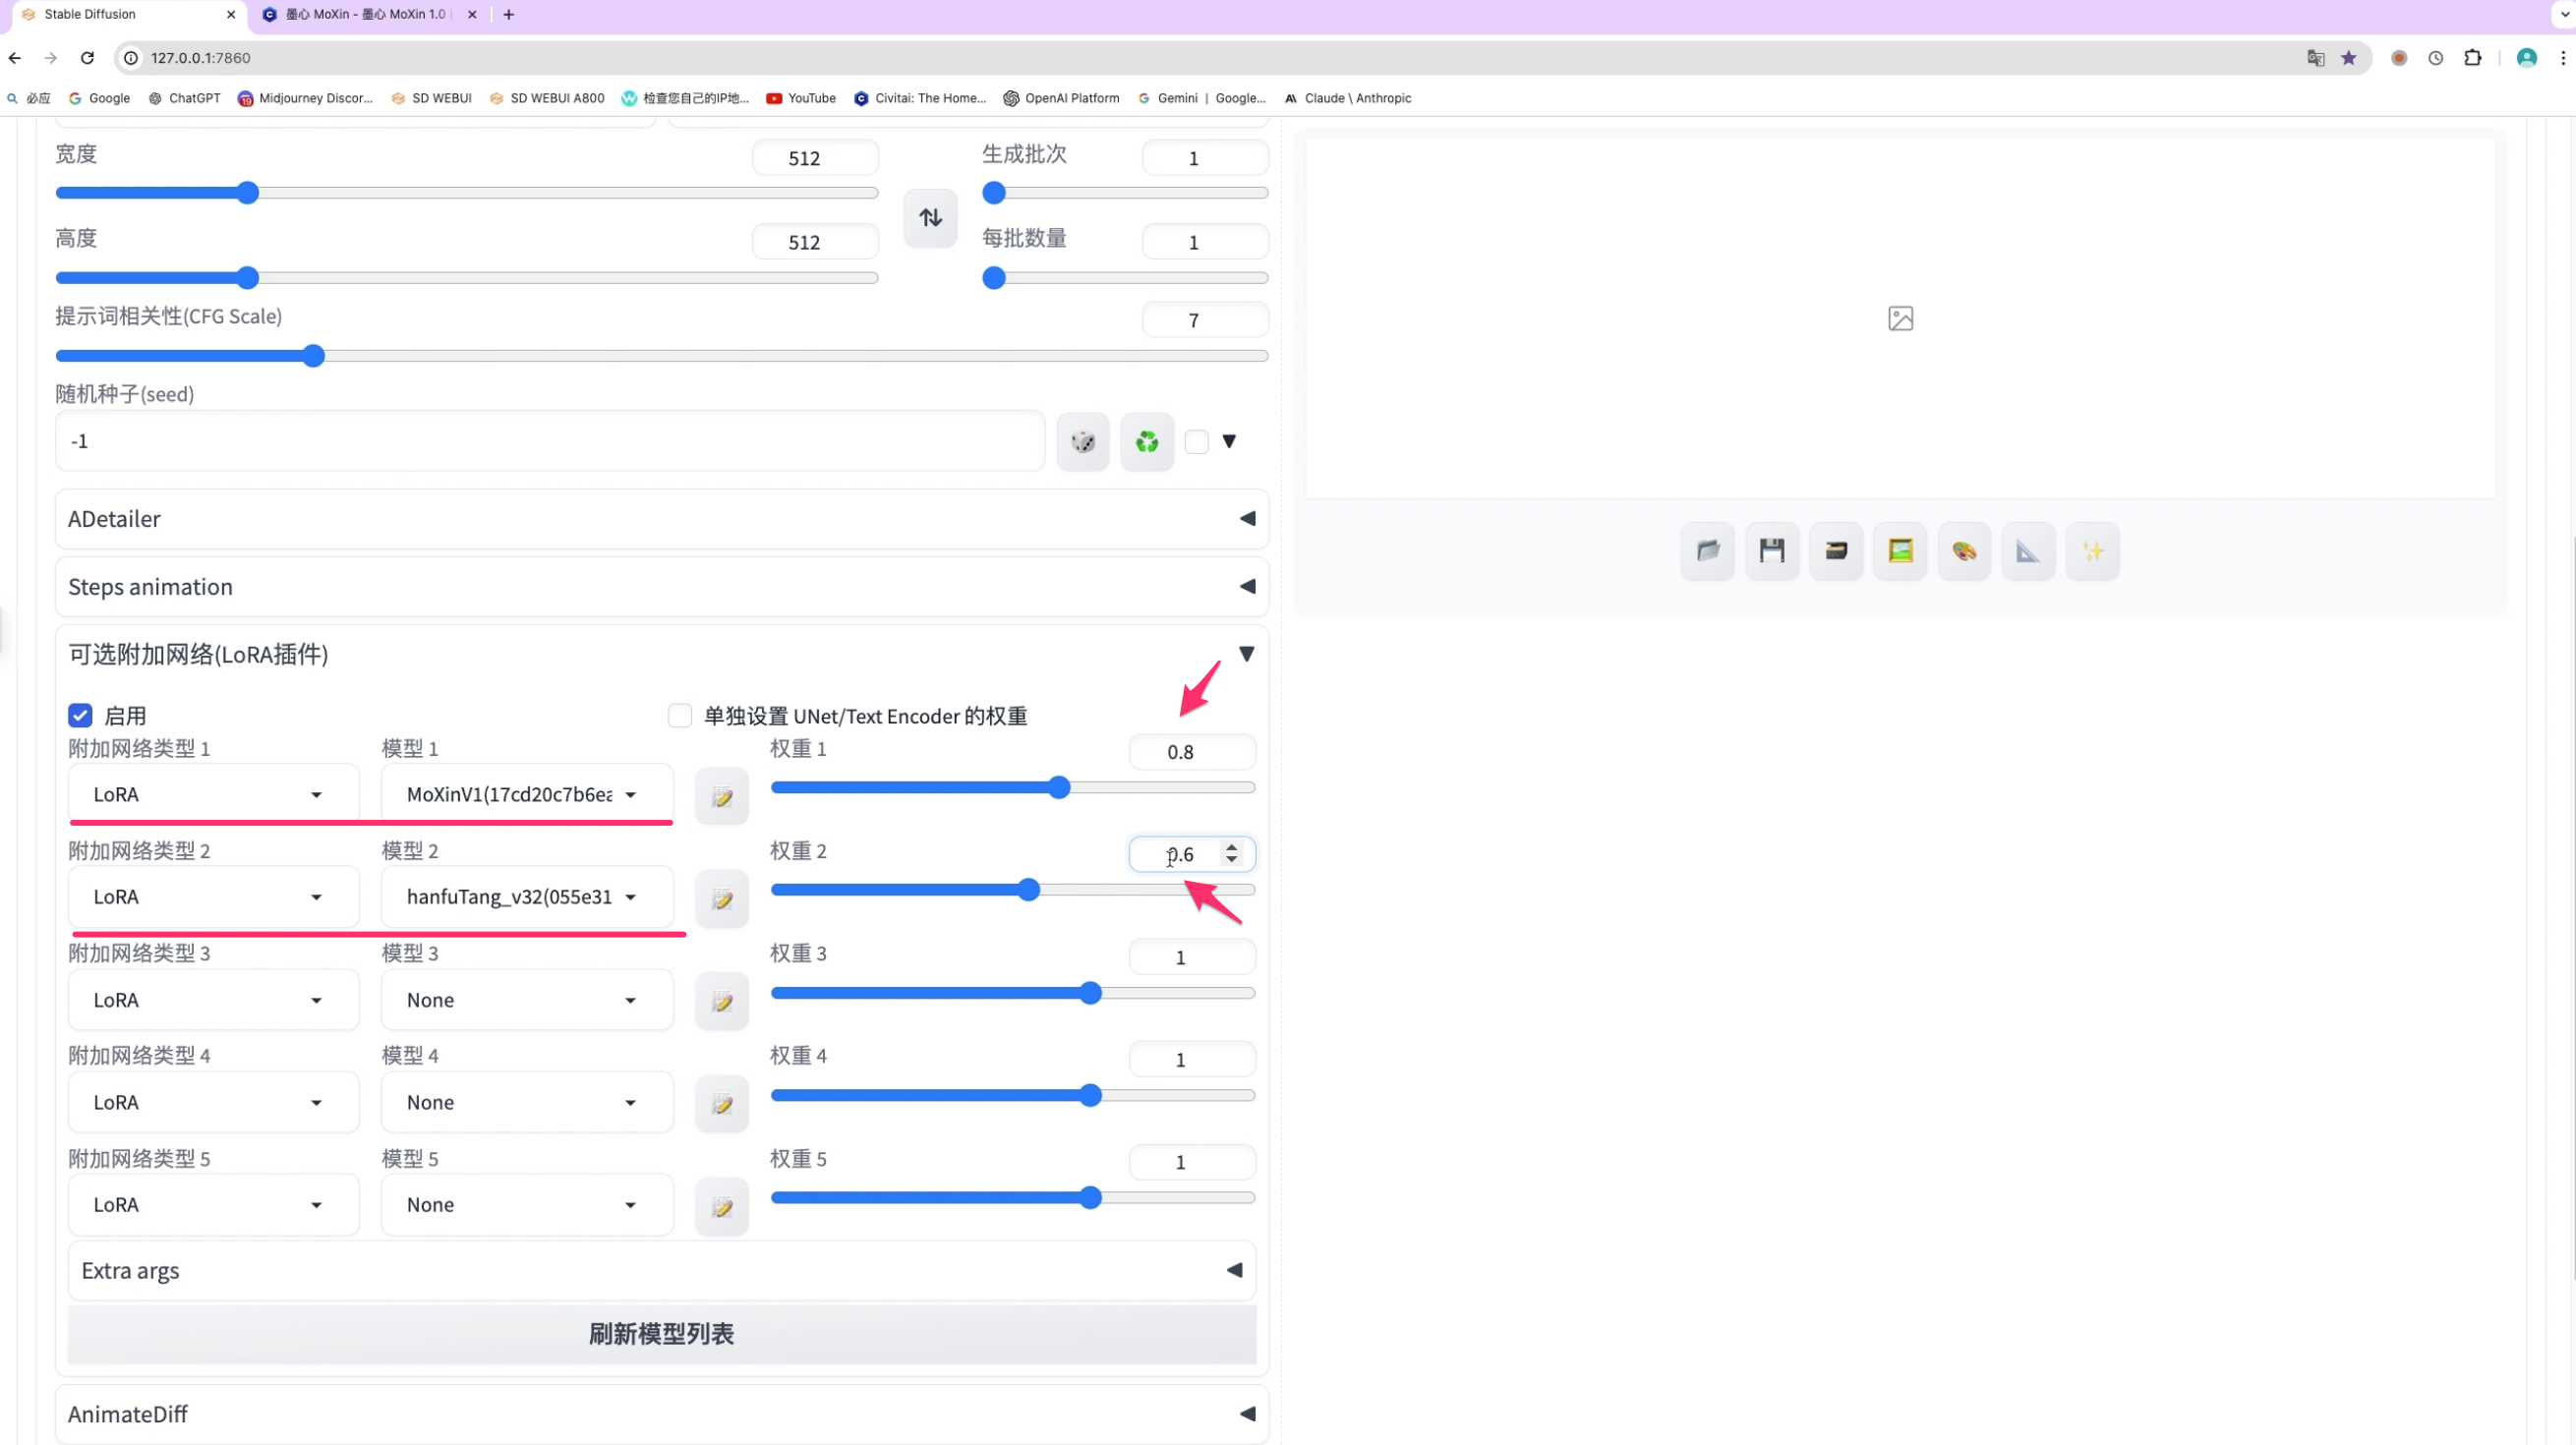
Task: Open the model 1 edit notepad icon
Action: (722, 796)
